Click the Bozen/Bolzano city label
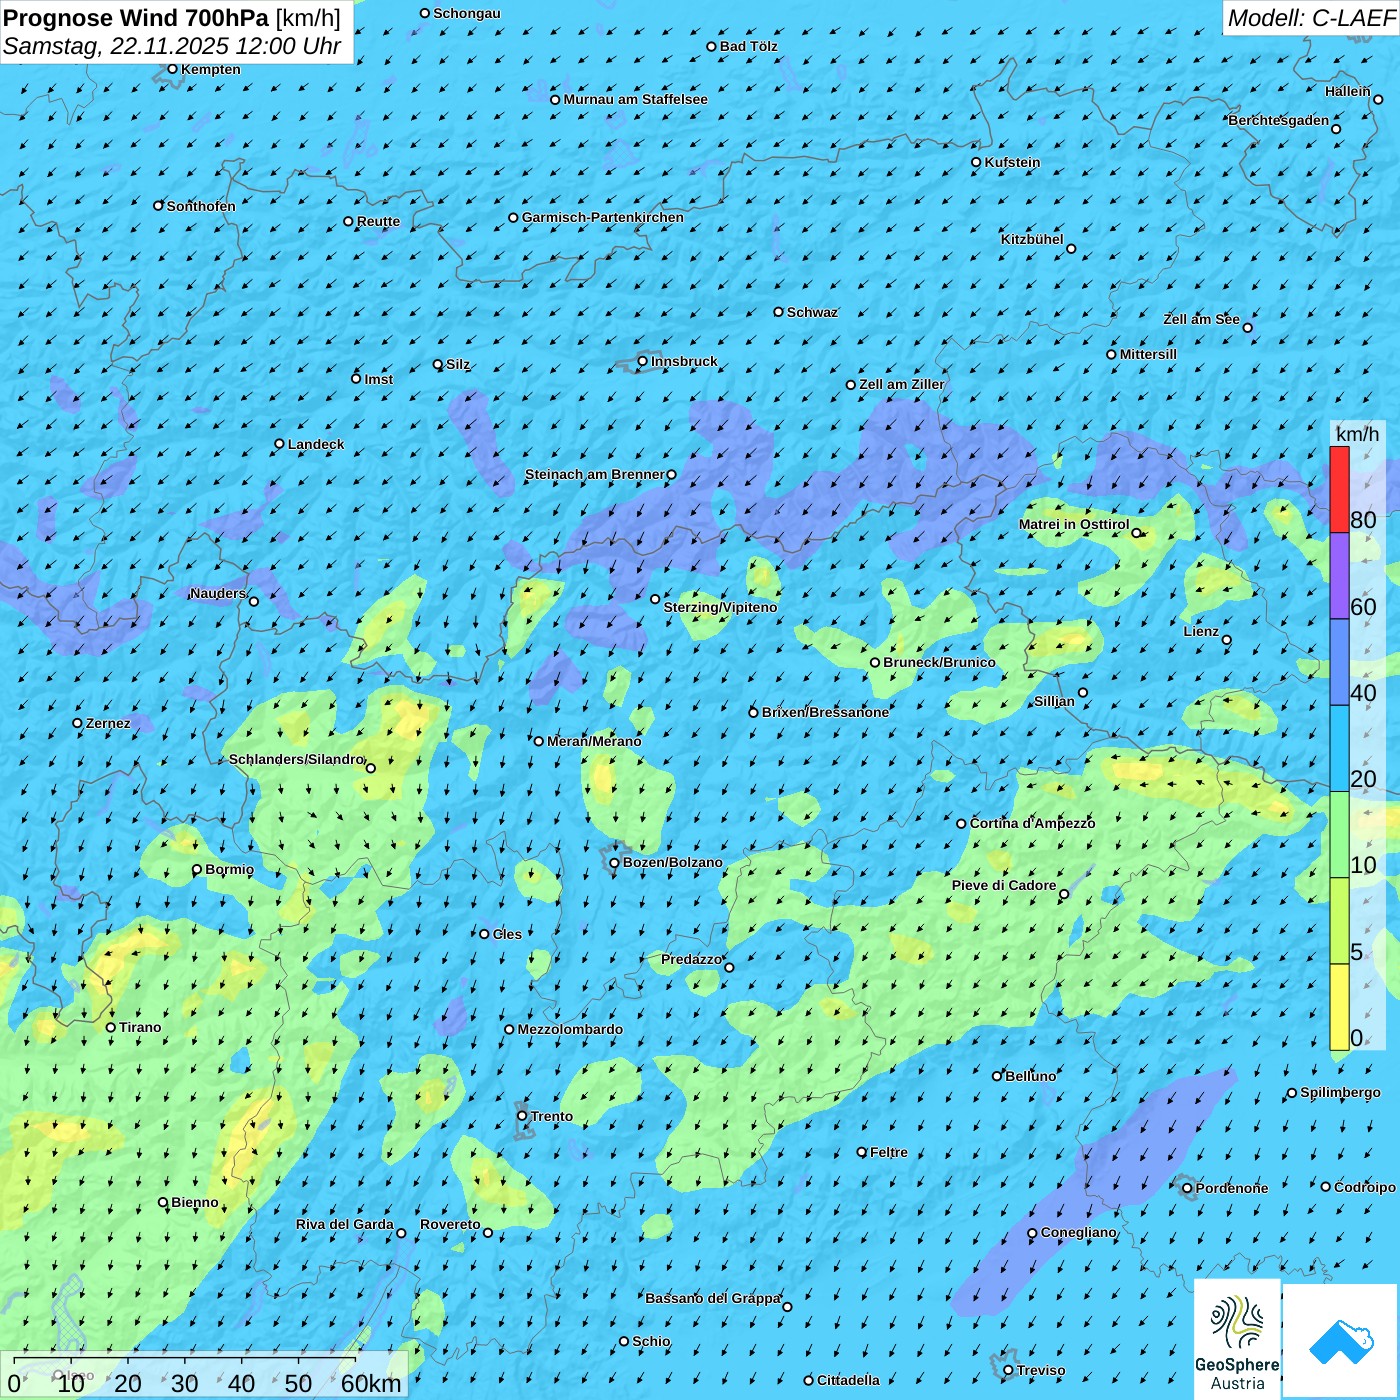This screenshot has width=1400, height=1400. coord(672,862)
